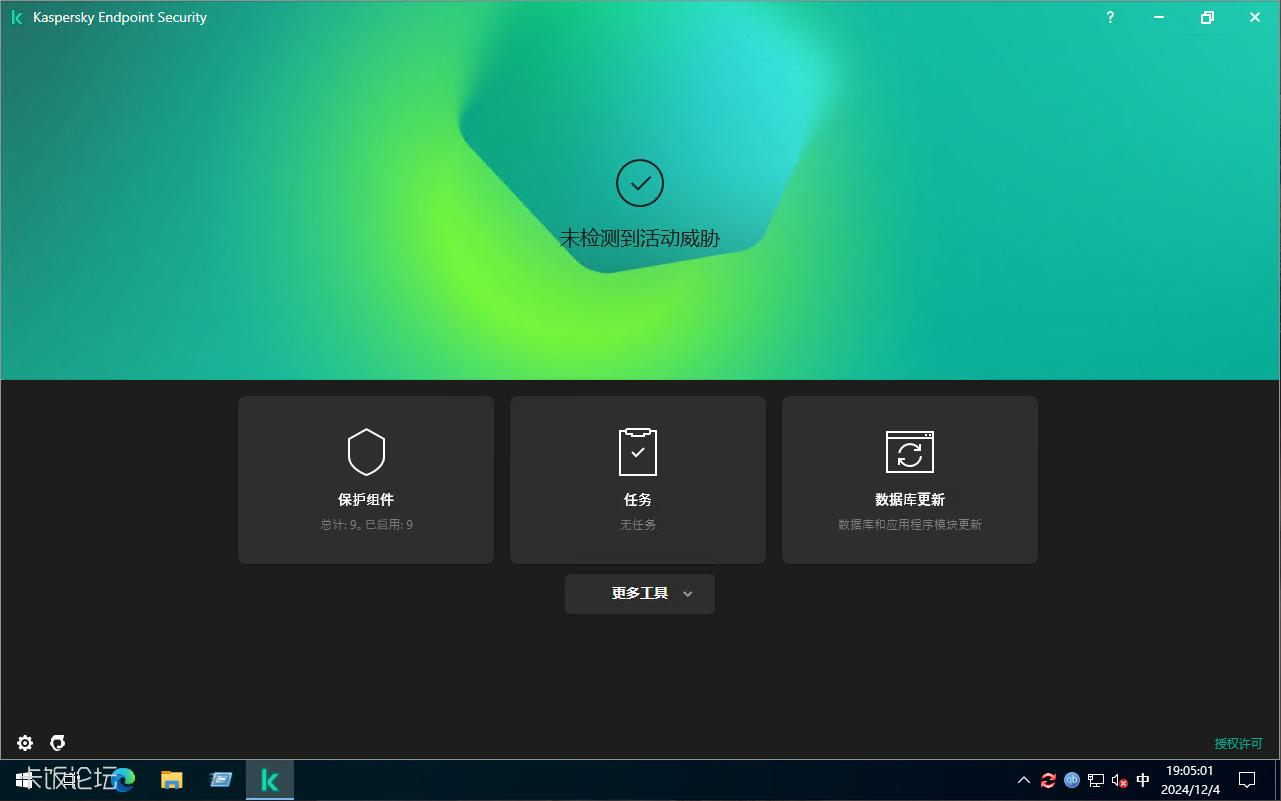Click the 数据库和应用程序模块更新 description text

(x=910, y=524)
